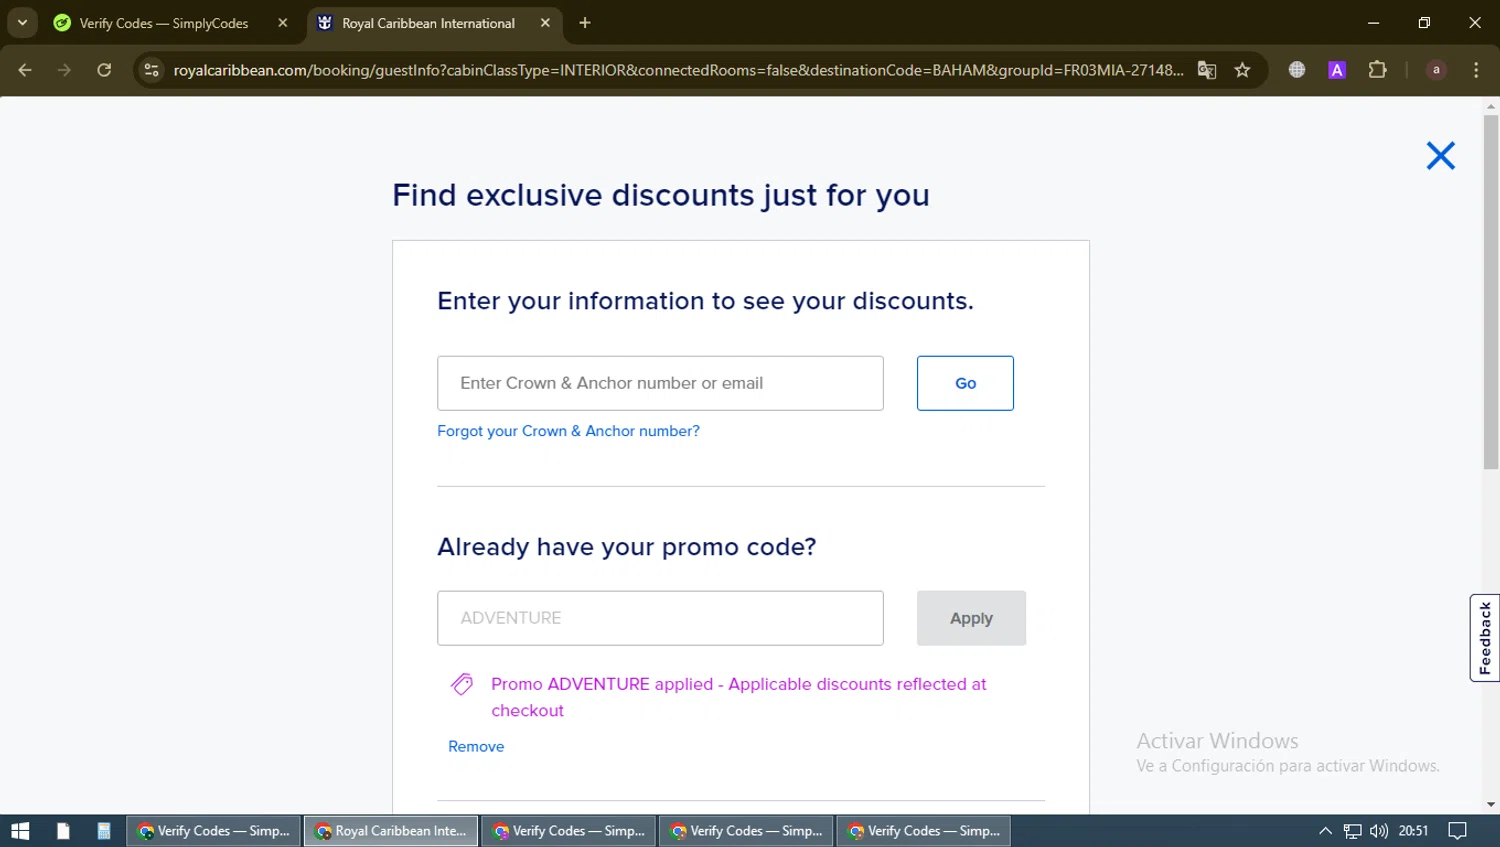
Task: Restore down the Chrome window
Action: click(x=1424, y=22)
